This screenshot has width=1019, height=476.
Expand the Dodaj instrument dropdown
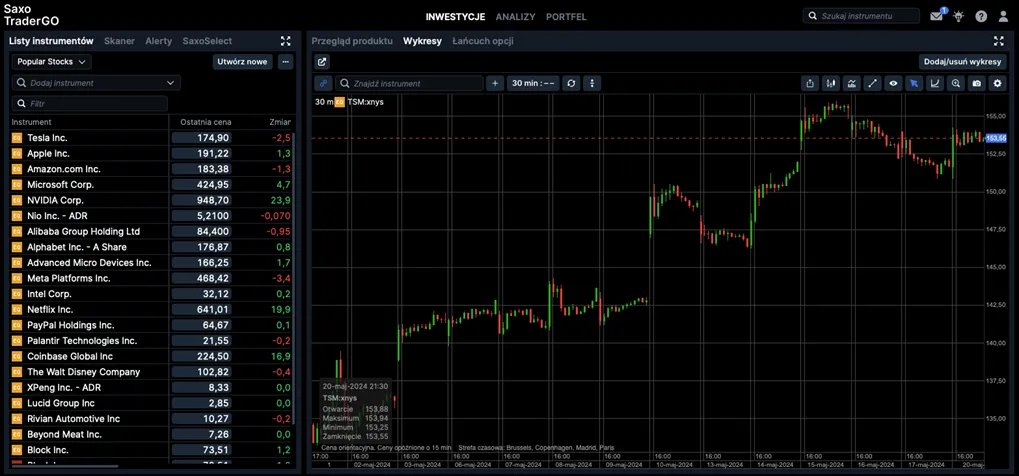[x=170, y=83]
